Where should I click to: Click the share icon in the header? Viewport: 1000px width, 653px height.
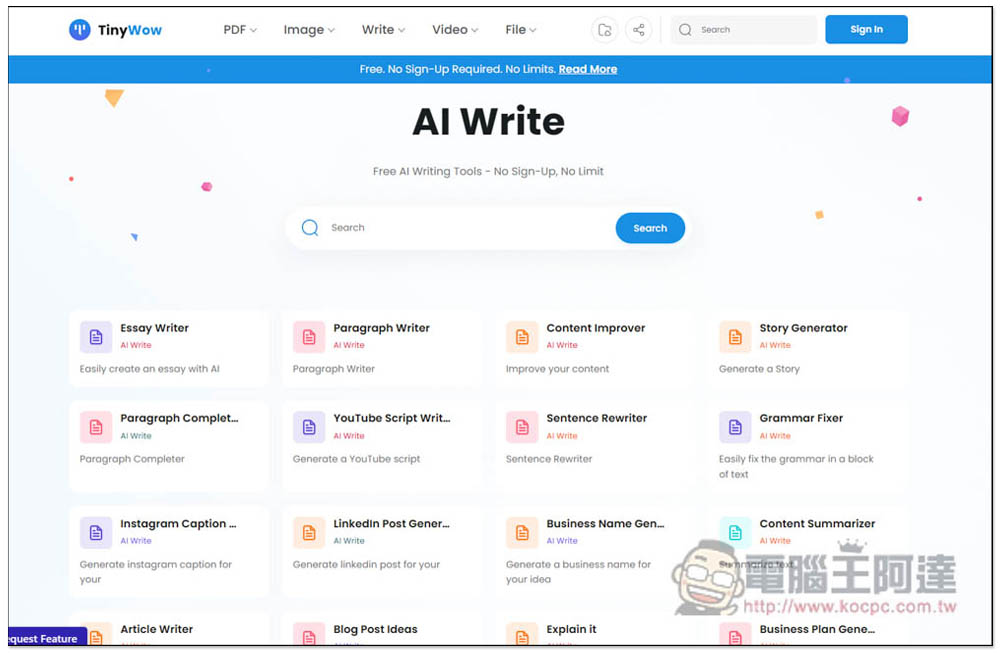coord(638,30)
